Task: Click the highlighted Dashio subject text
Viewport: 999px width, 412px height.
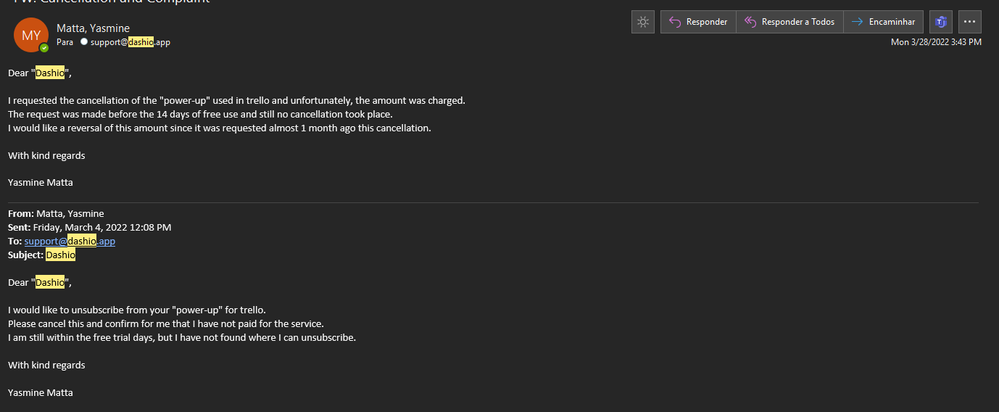Action: coord(61,255)
